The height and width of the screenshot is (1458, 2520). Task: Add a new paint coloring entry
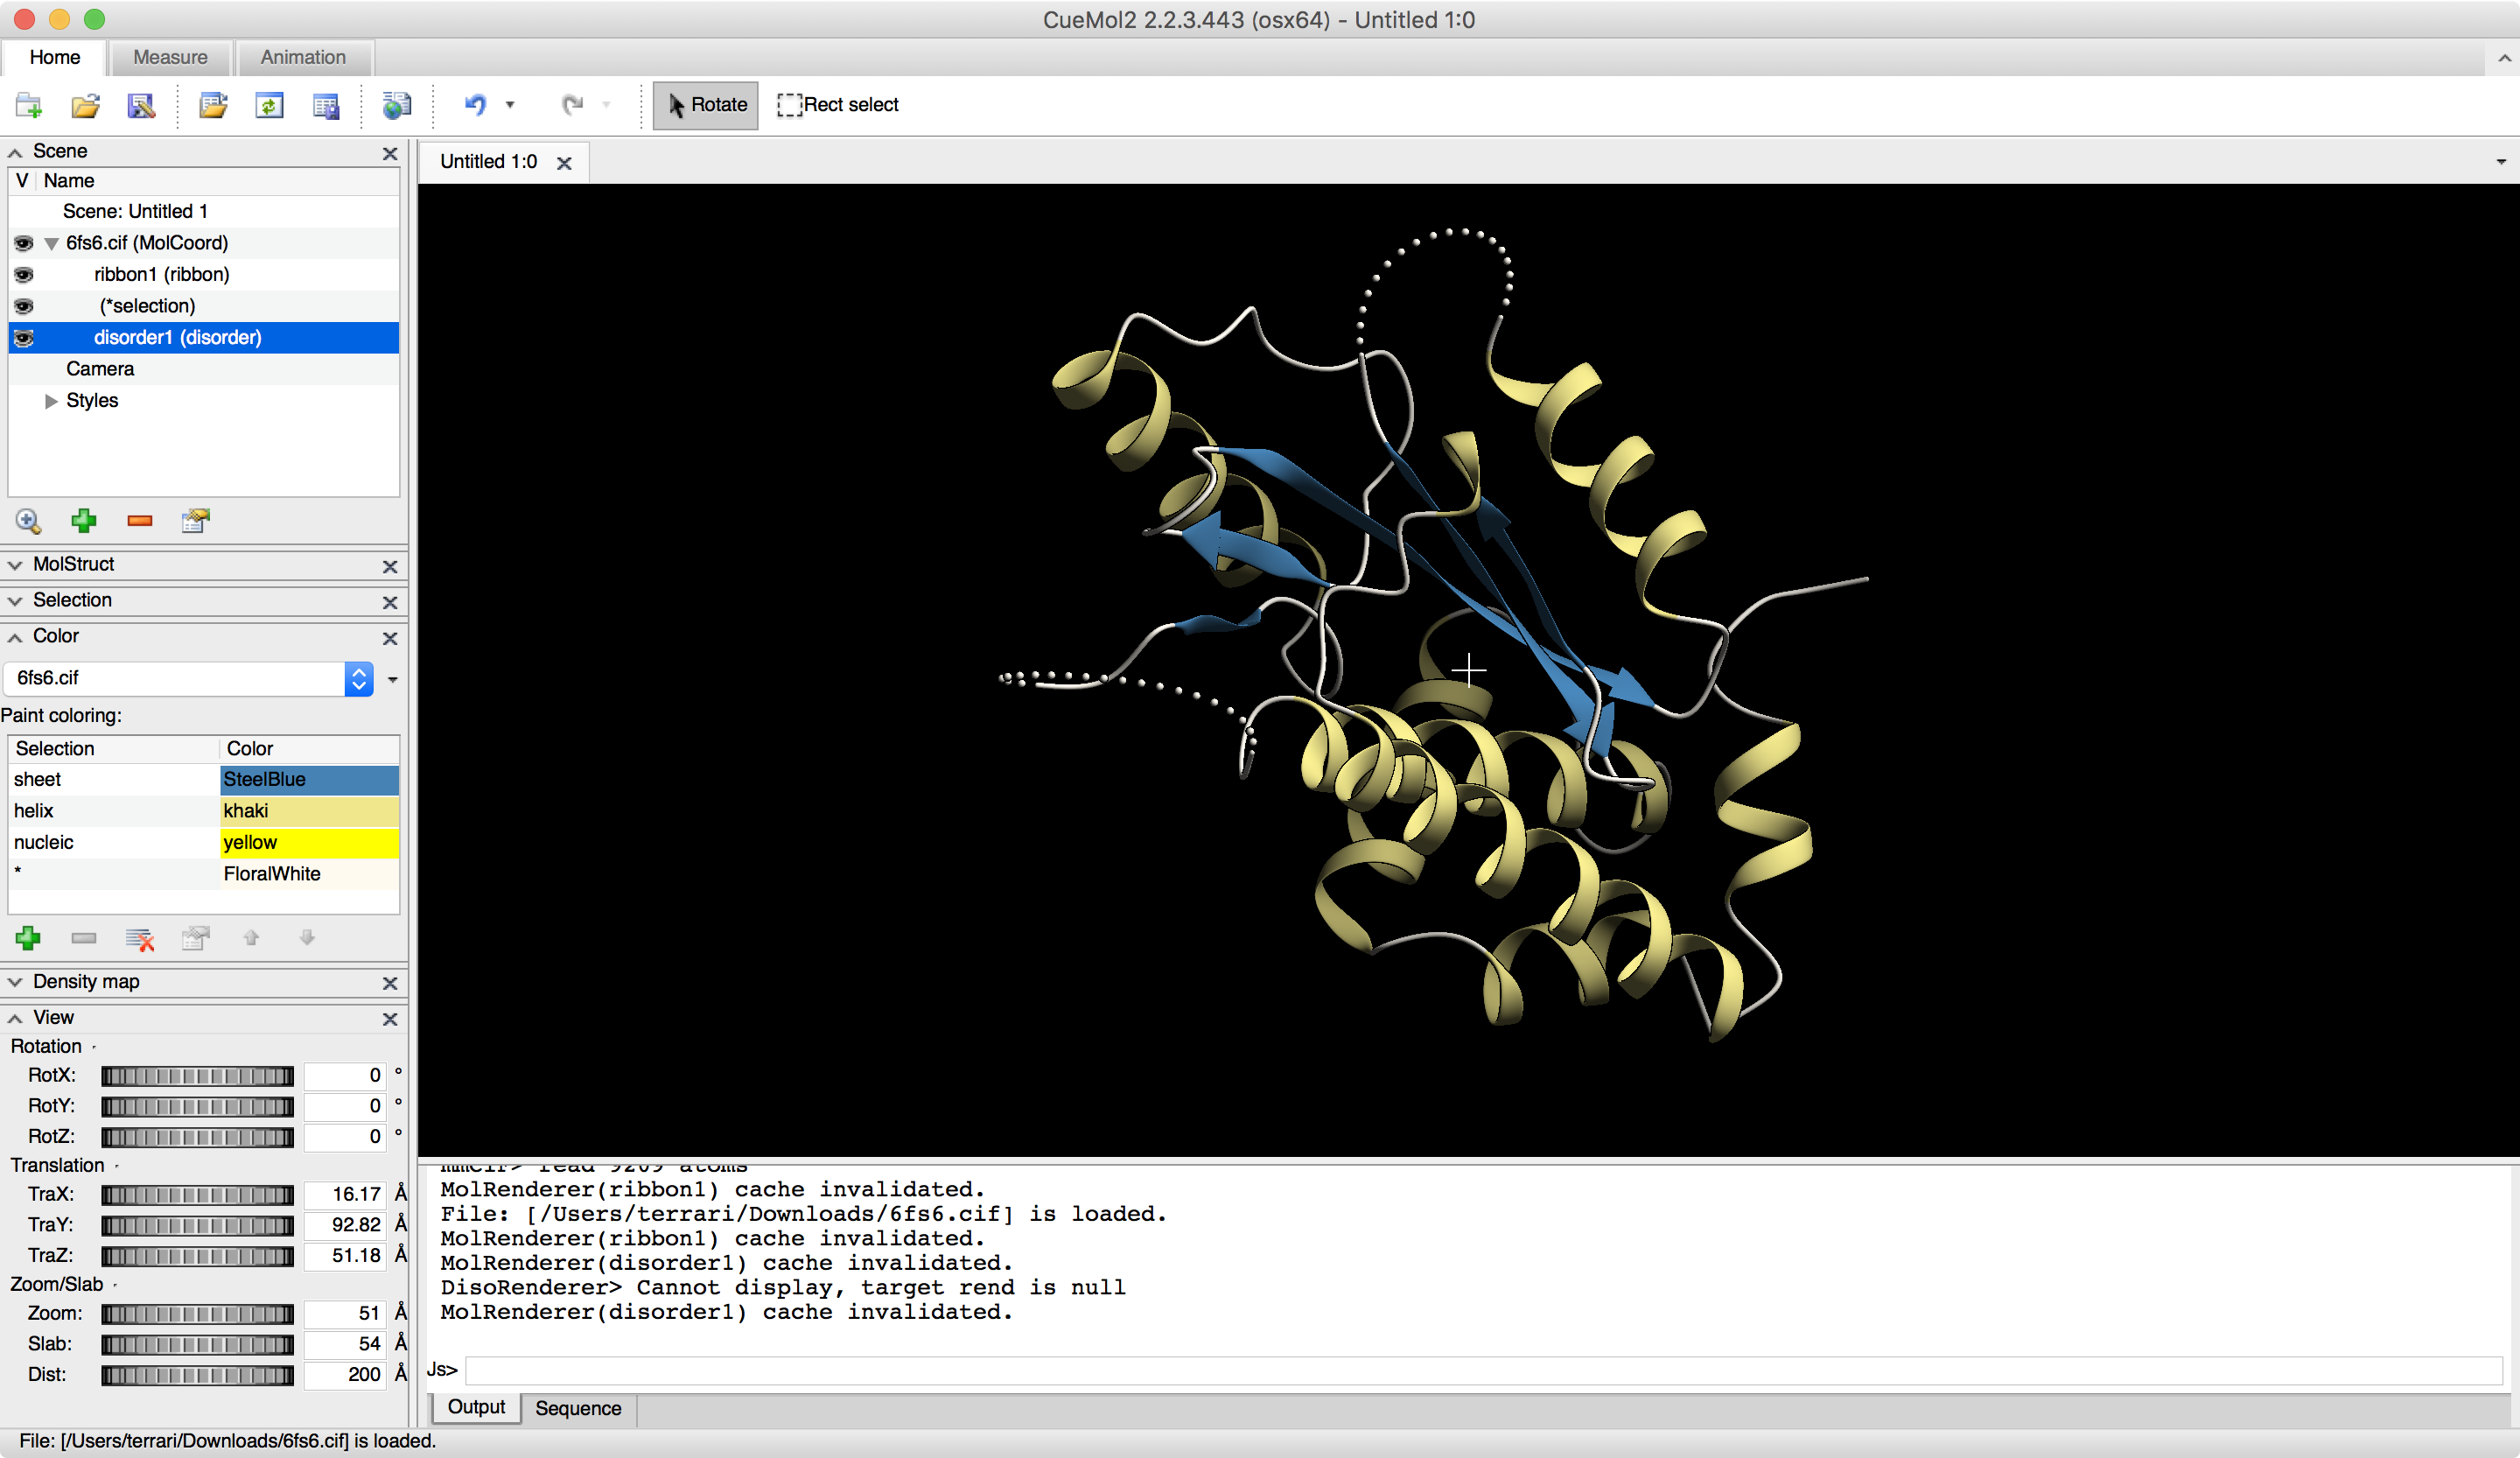point(28,938)
